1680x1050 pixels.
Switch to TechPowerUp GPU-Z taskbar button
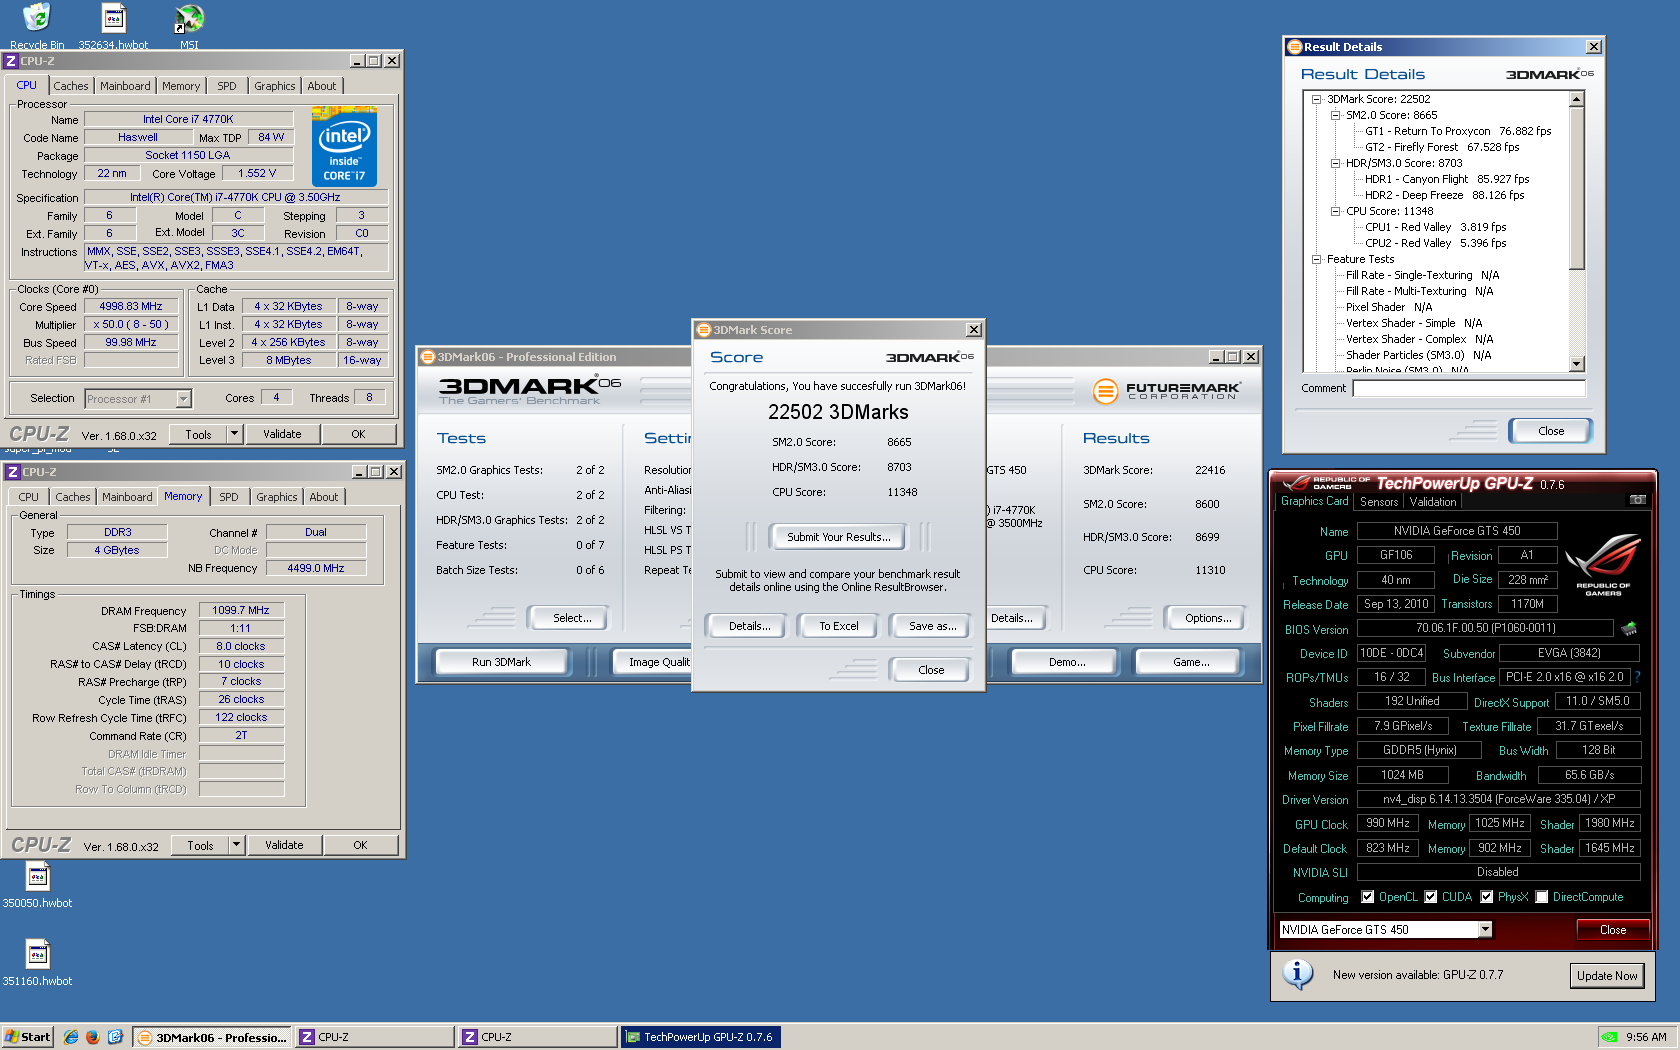(x=700, y=1037)
